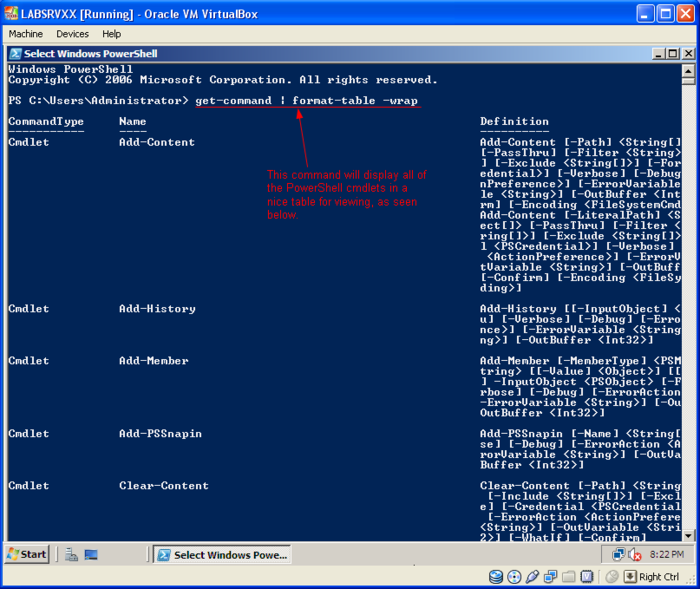The width and height of the screenshot is (700, 589).
Task: Click the get-command typed command text
Action: click(233, 101)
